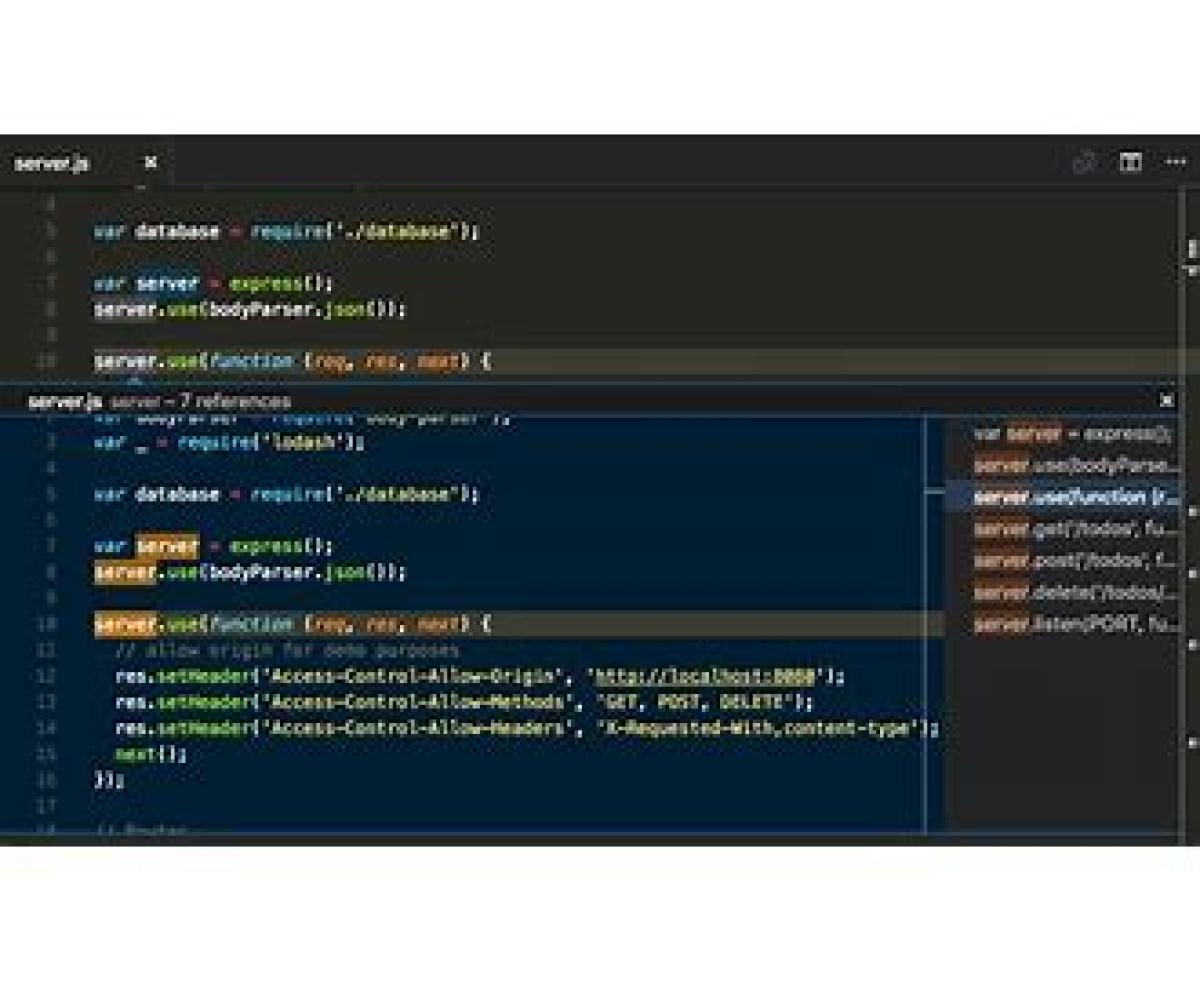Select the server.js editor tab

click(52, 163)
